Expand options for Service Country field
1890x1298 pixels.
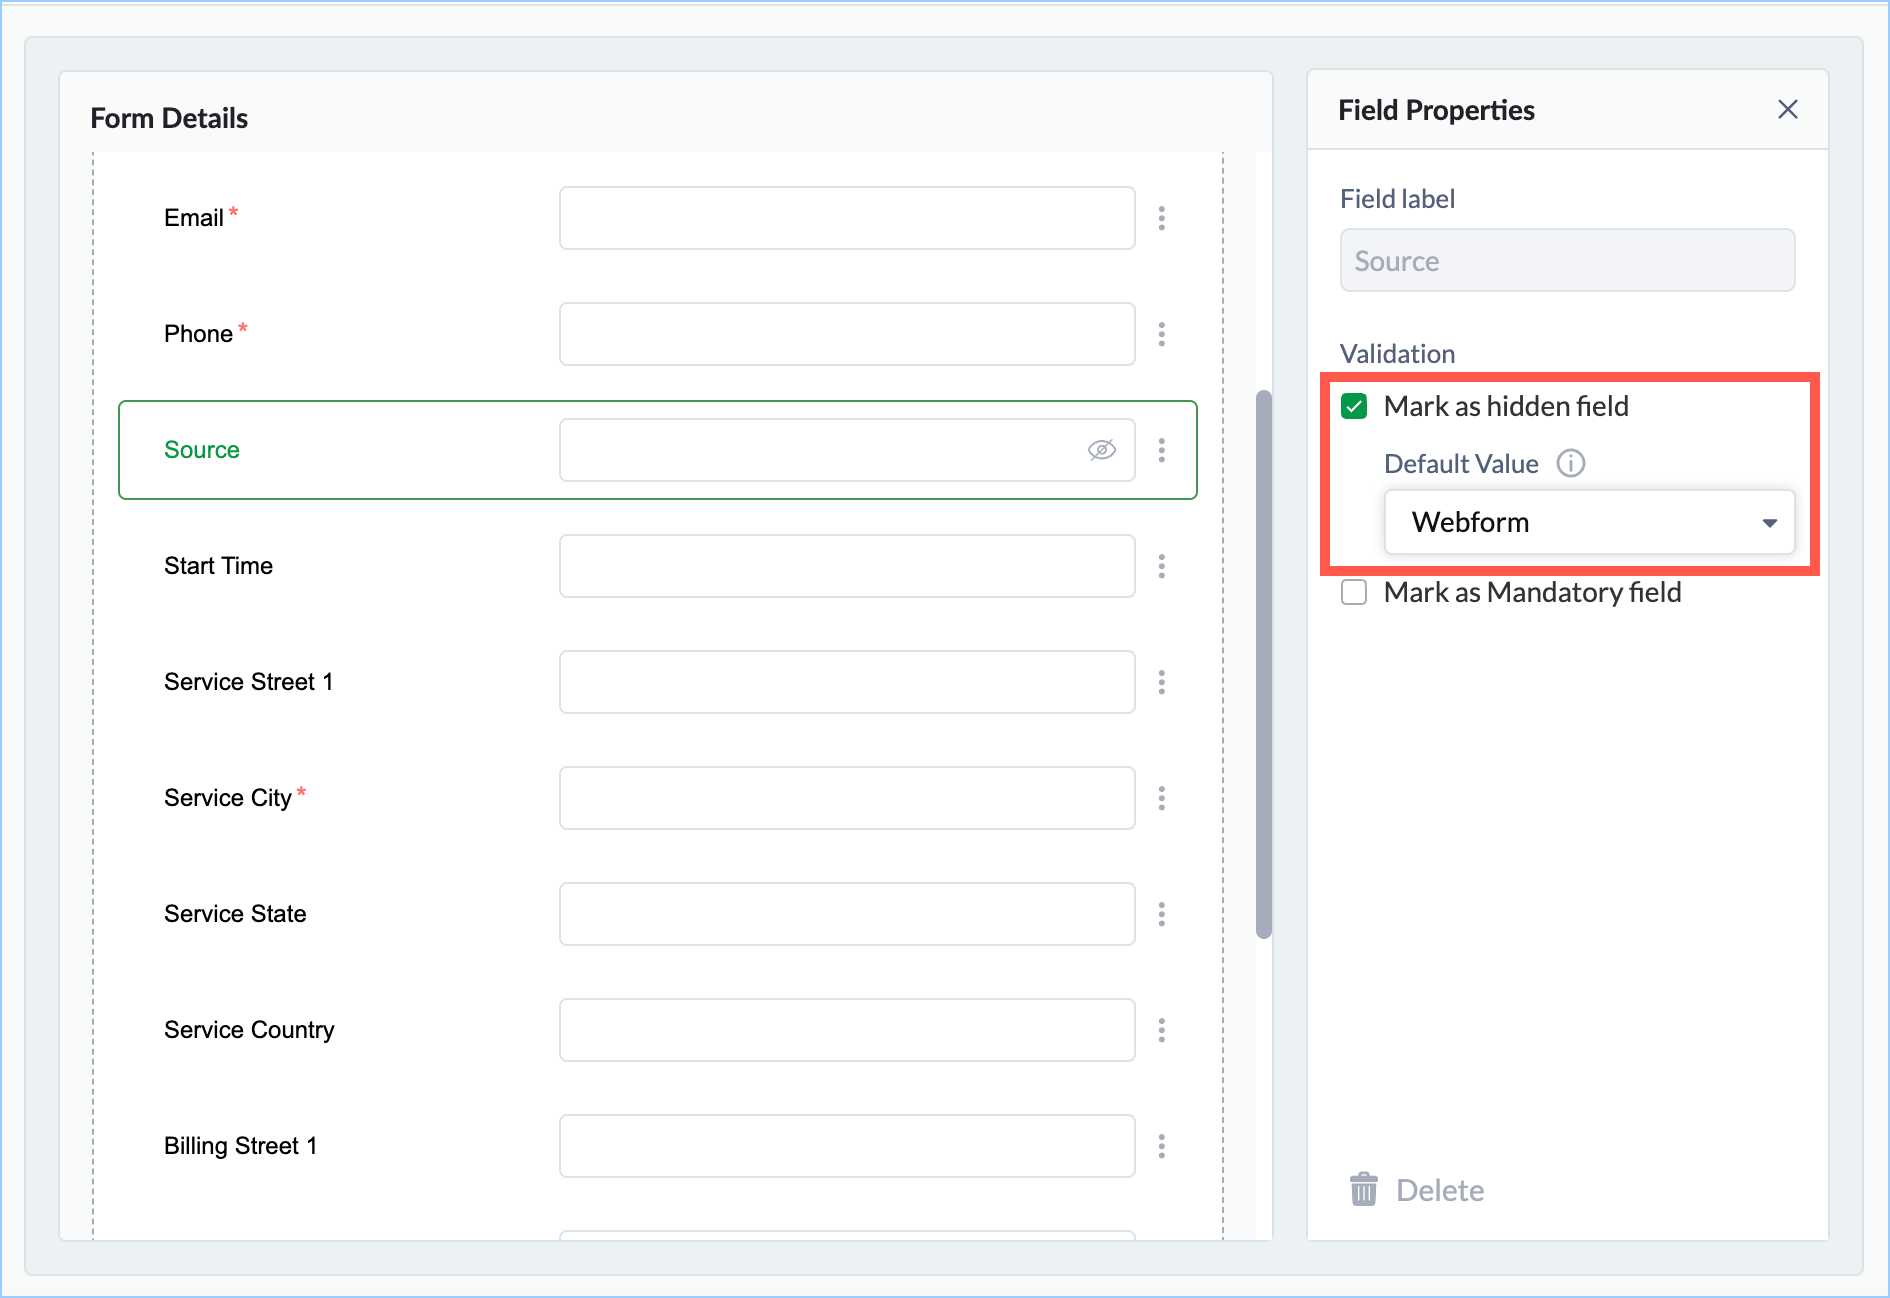(x=1161, y=1030)
